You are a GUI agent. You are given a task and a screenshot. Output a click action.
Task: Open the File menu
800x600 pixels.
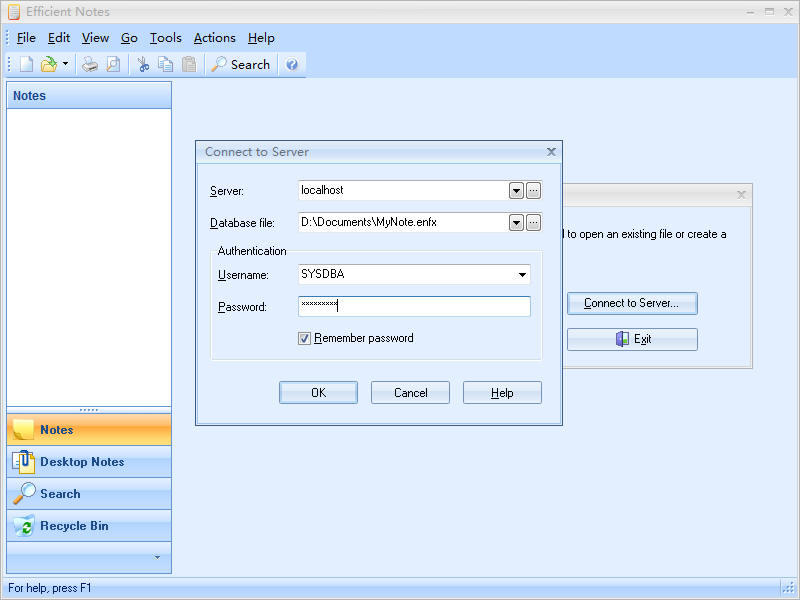(26, 38)
